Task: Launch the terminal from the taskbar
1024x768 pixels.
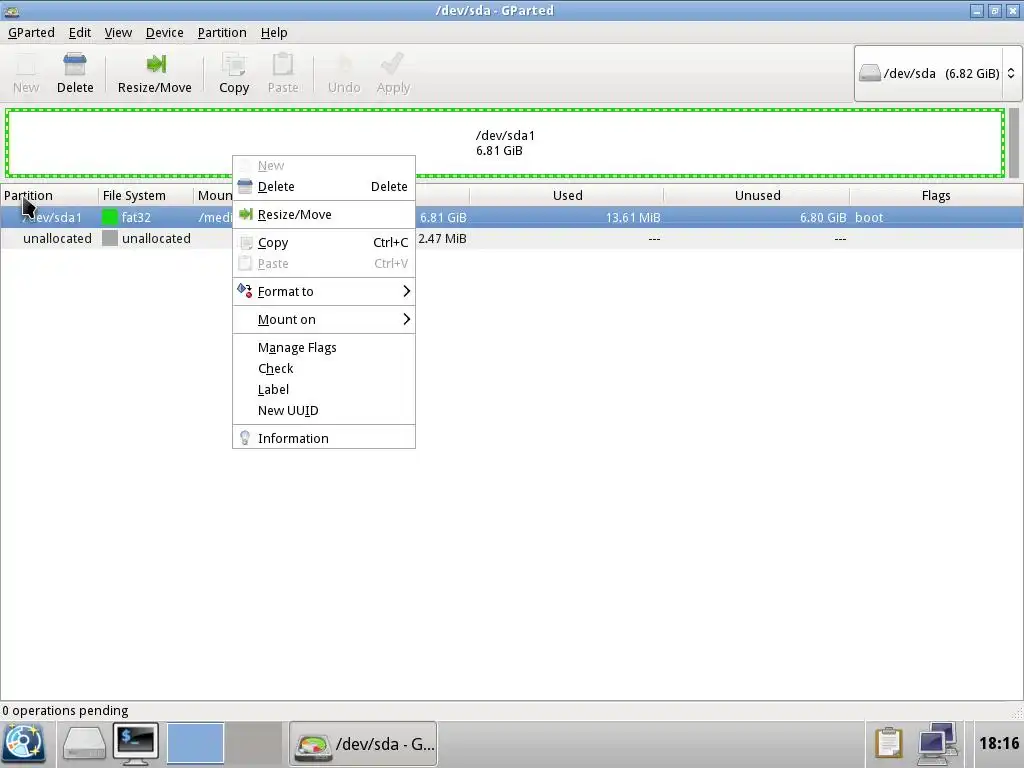Action: [136, 743]
